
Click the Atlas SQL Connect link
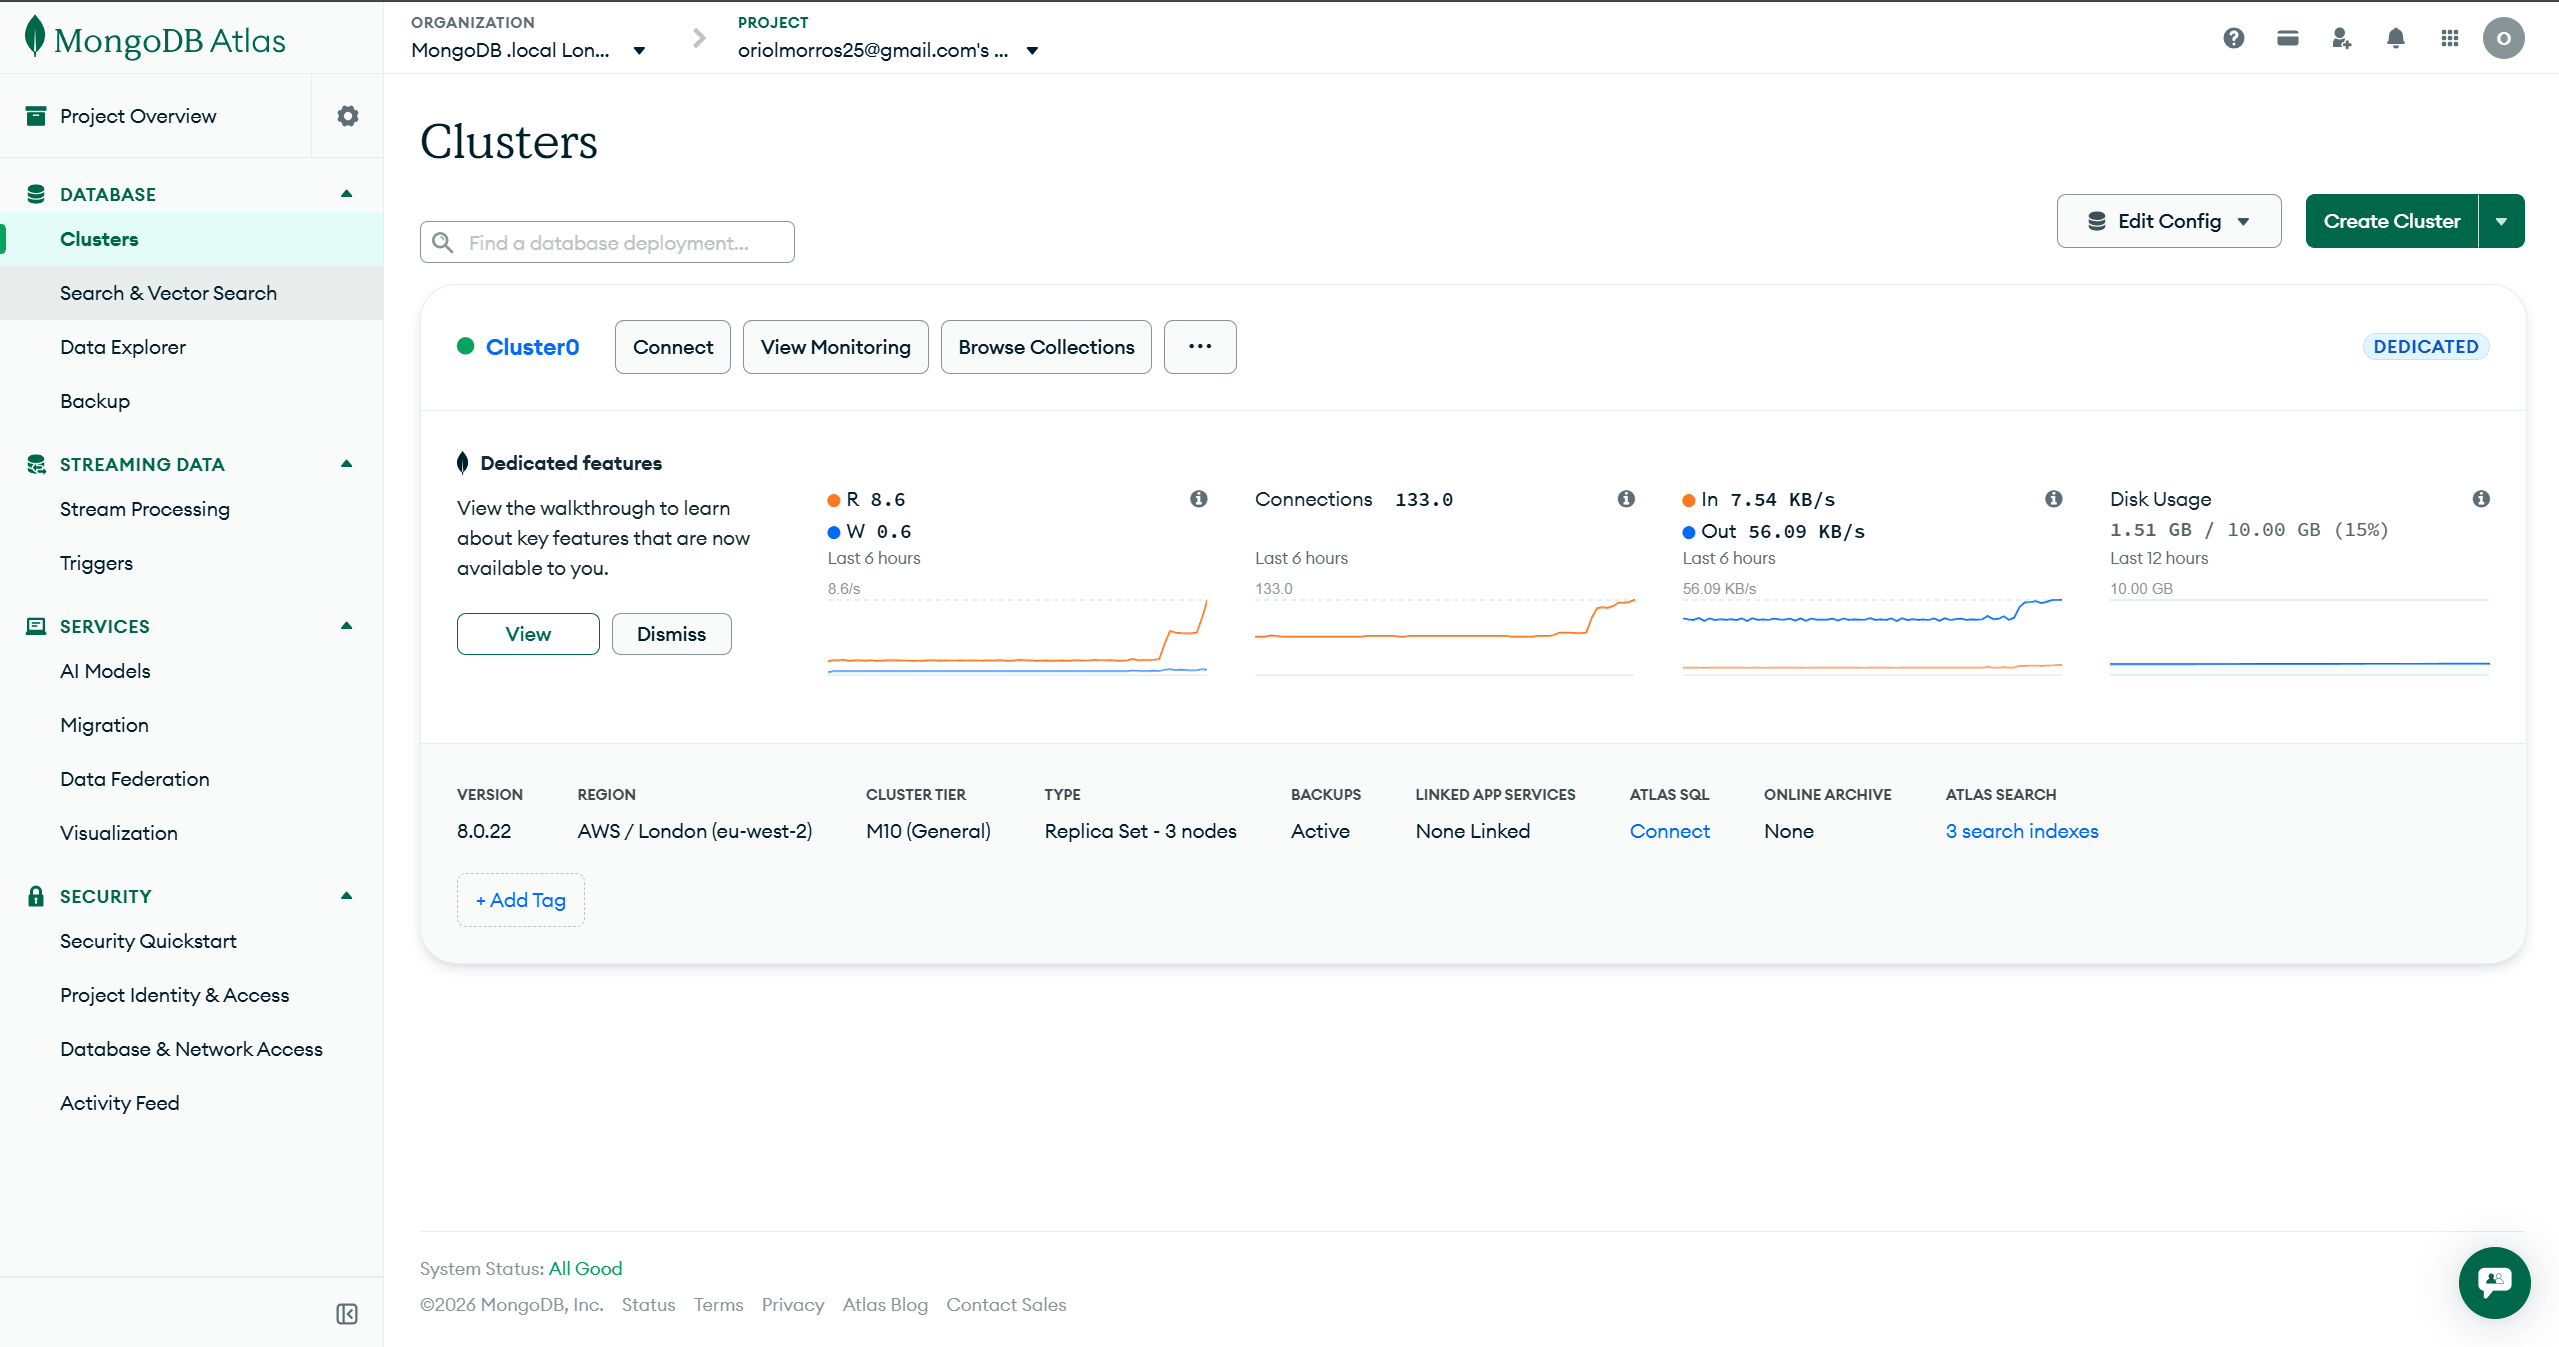[1669, 831]
